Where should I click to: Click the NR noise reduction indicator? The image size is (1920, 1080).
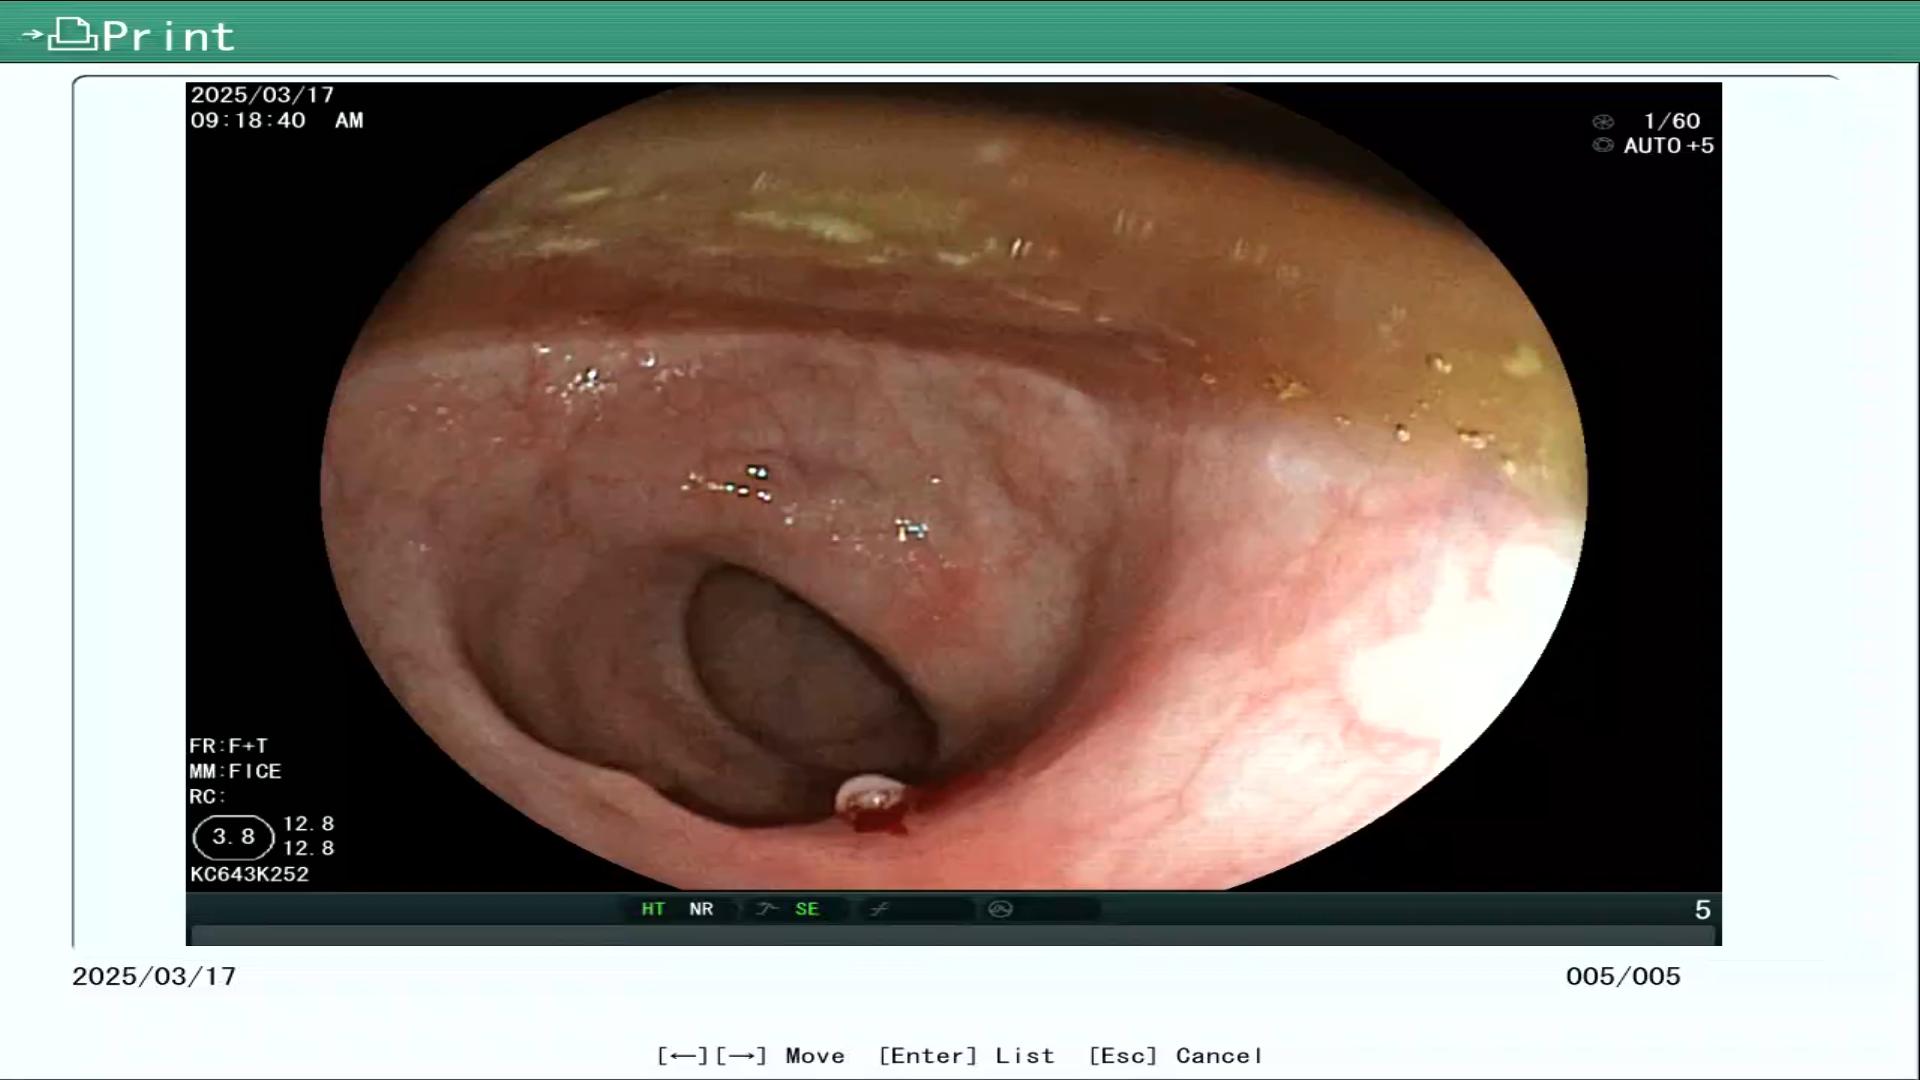701,909
